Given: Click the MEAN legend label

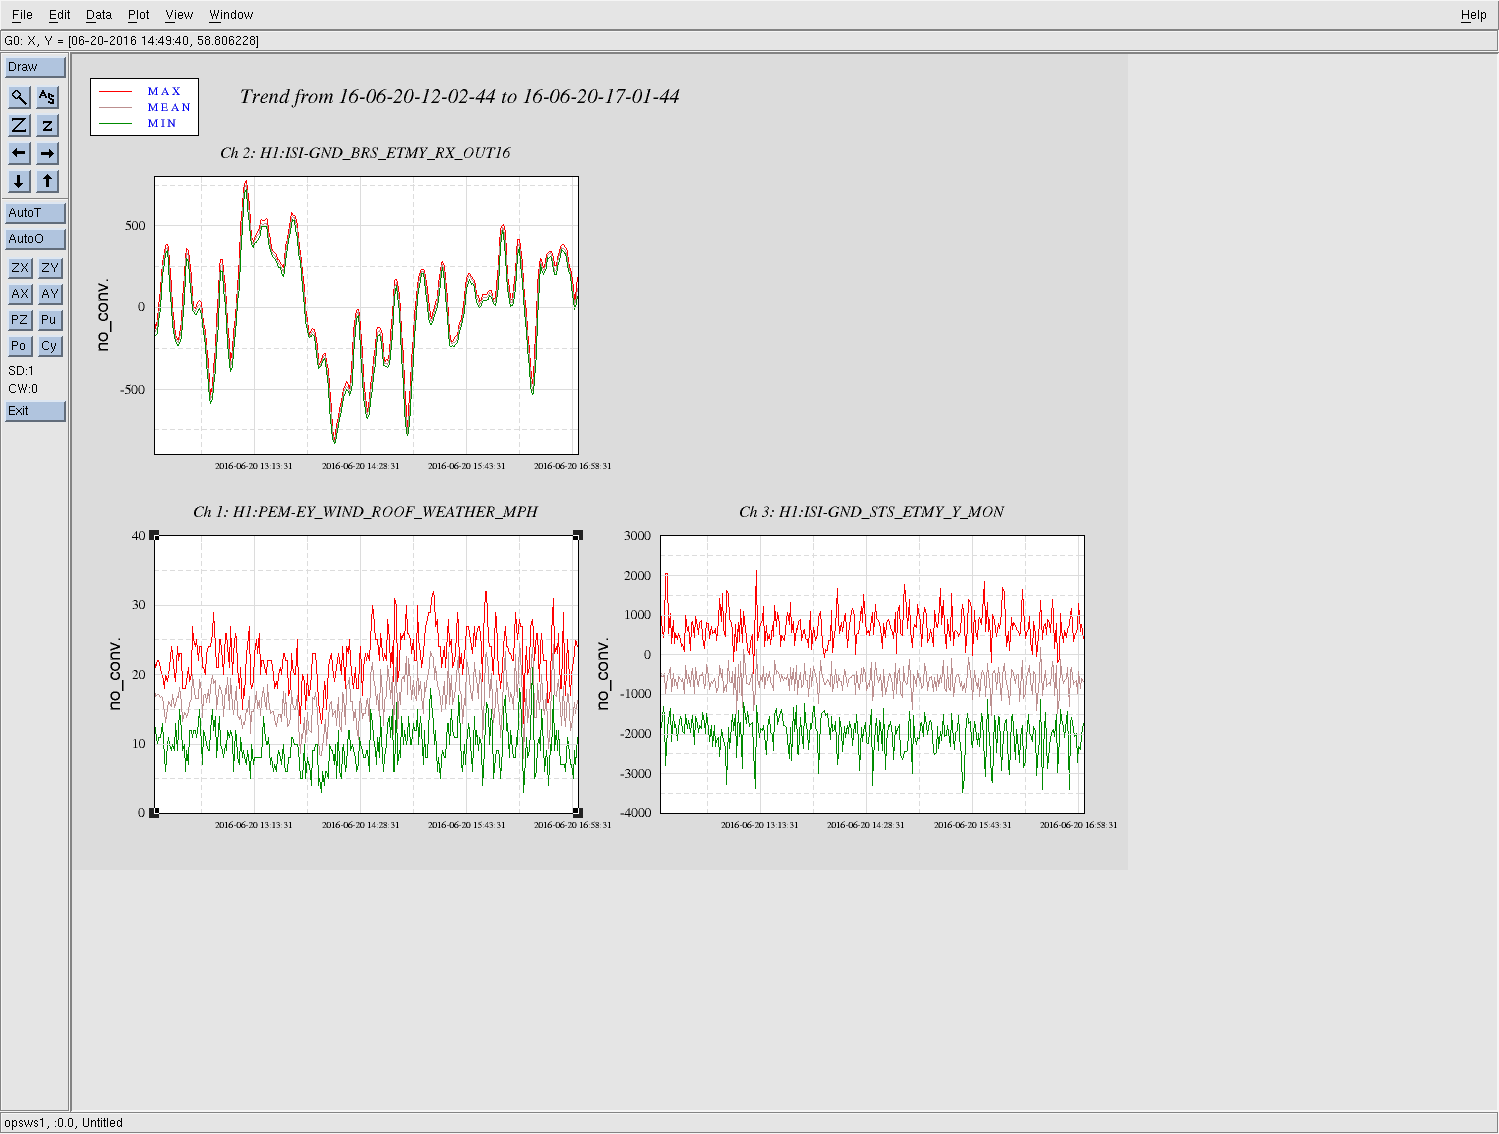Looking at the screenshot, I should [169, 107].
